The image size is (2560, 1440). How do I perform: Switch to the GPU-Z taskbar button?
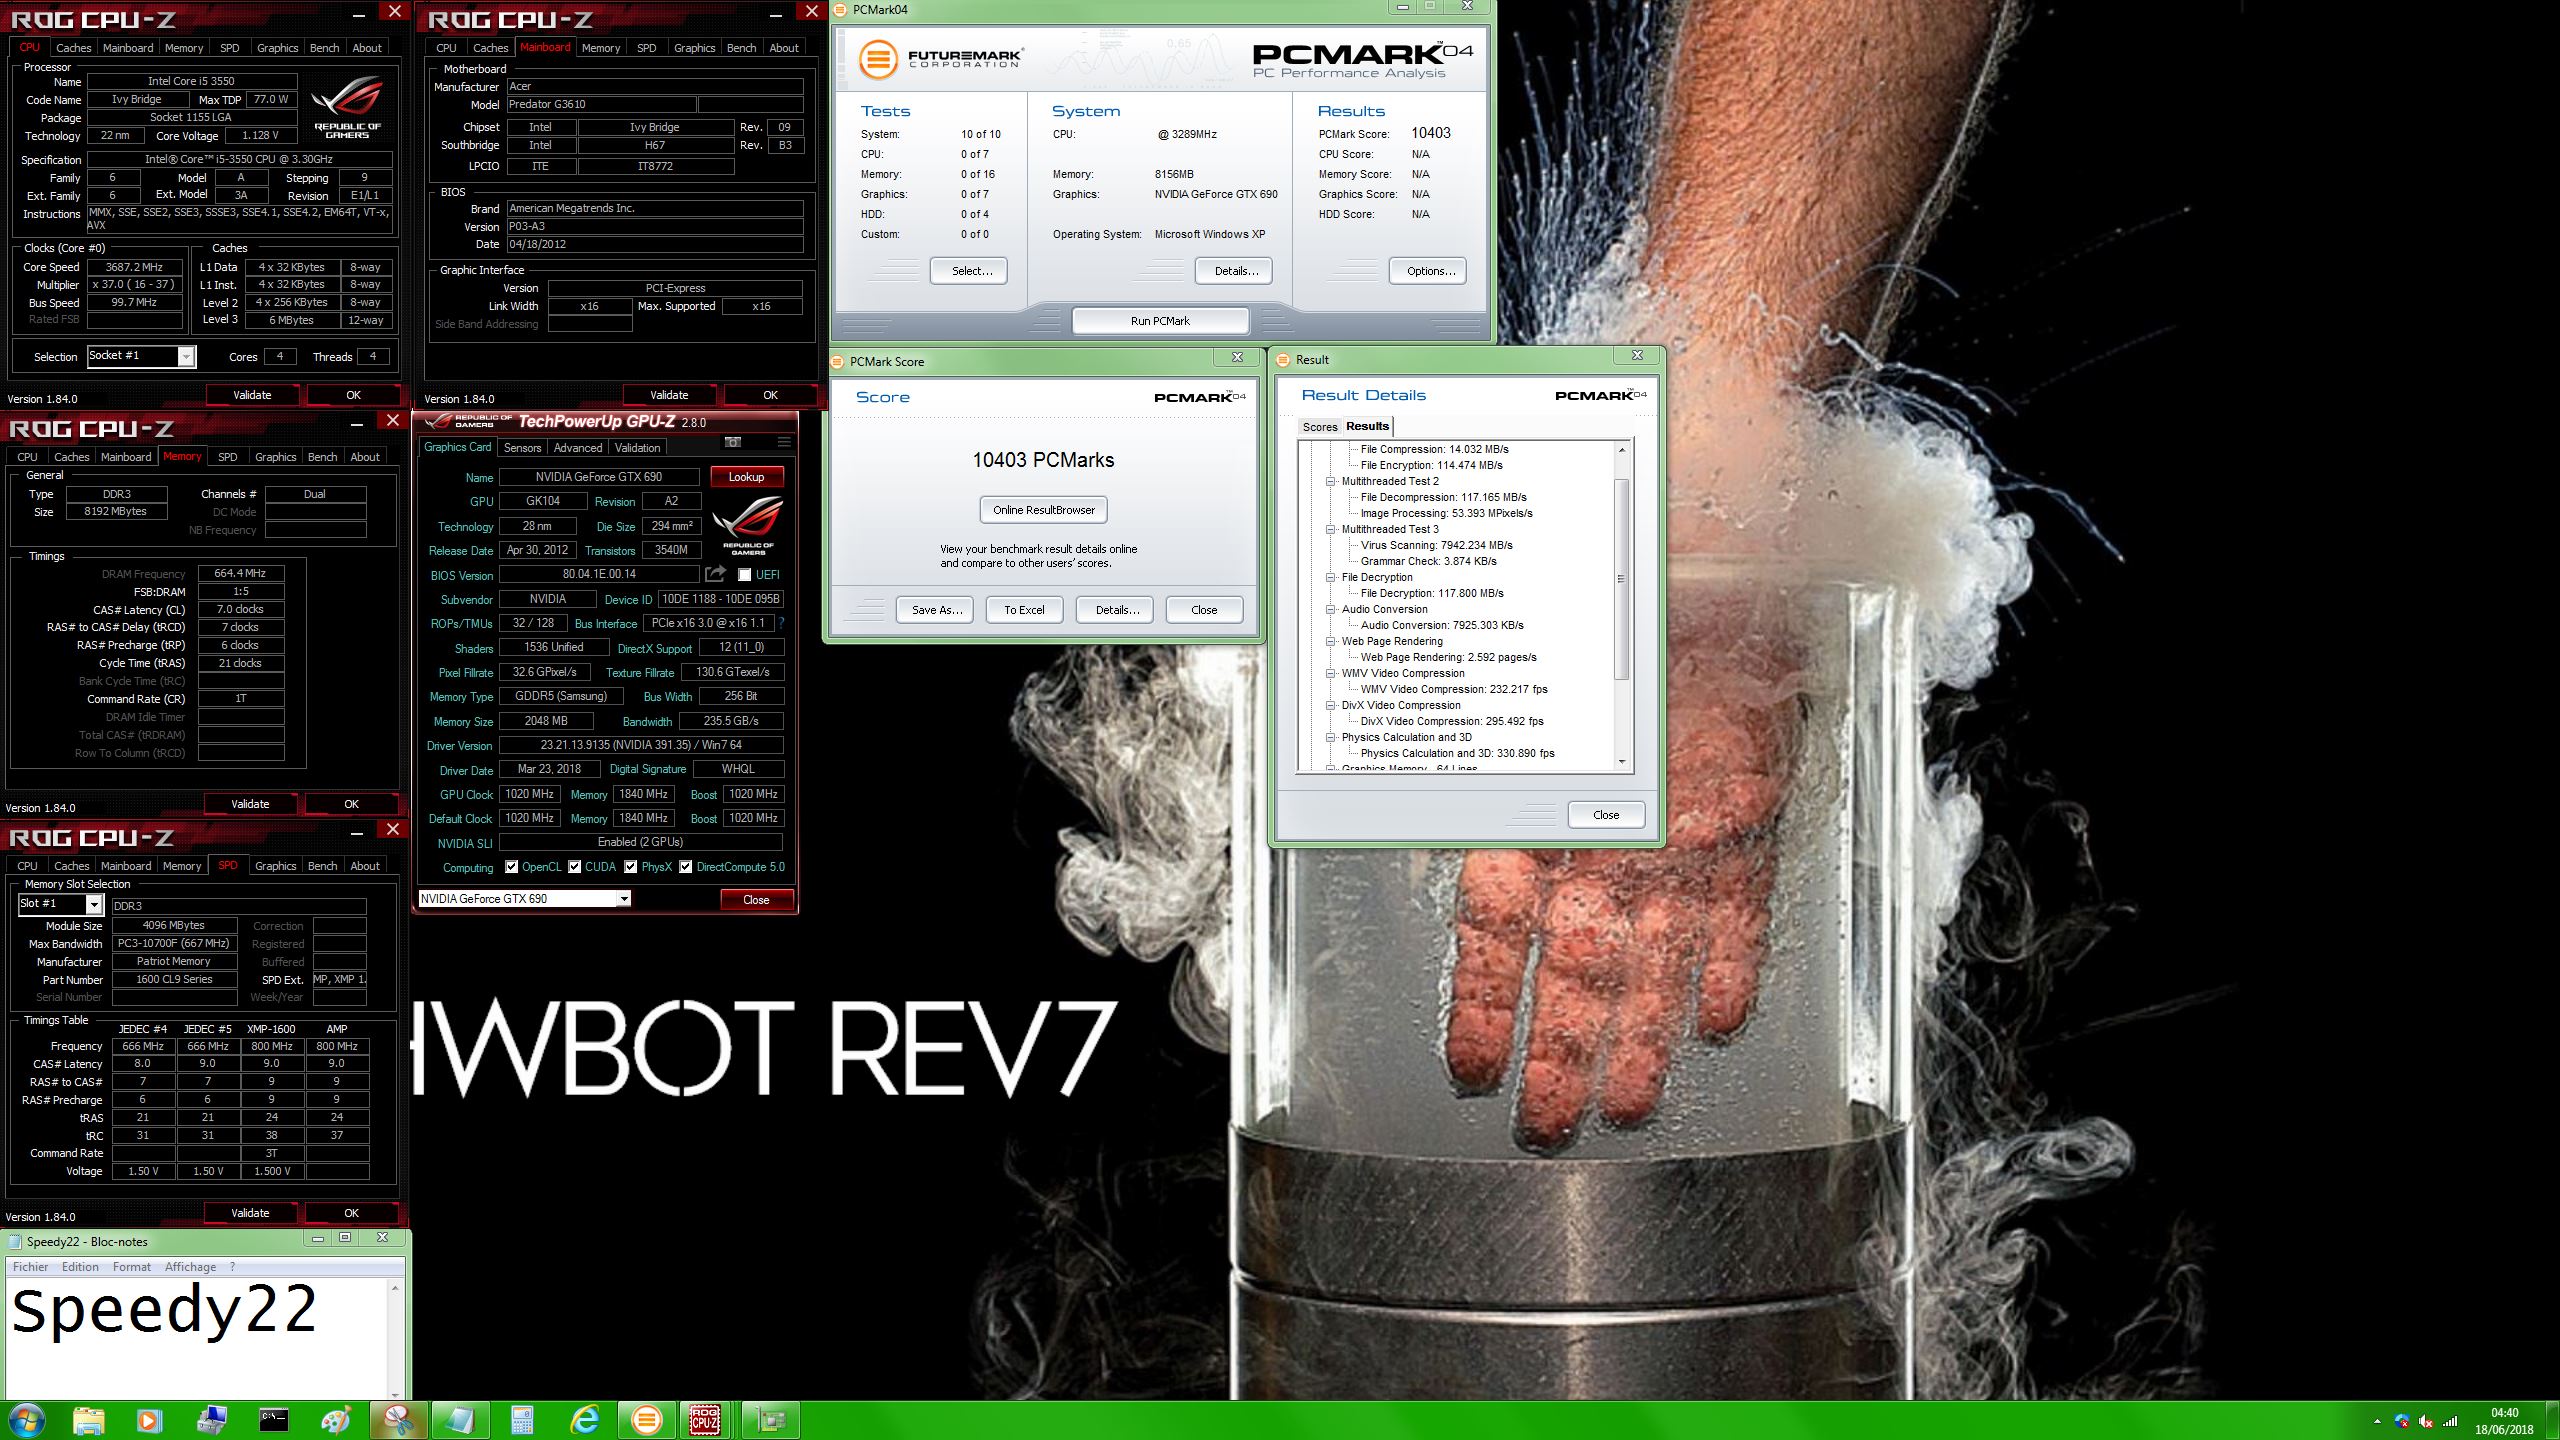(x=771, y=1420)
